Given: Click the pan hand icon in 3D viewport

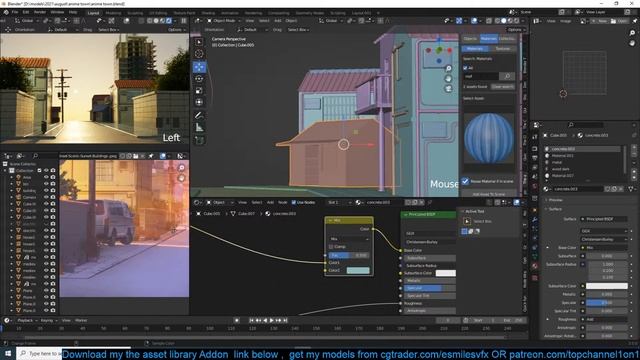Looking at the screenshot, I should click(448, 78).
